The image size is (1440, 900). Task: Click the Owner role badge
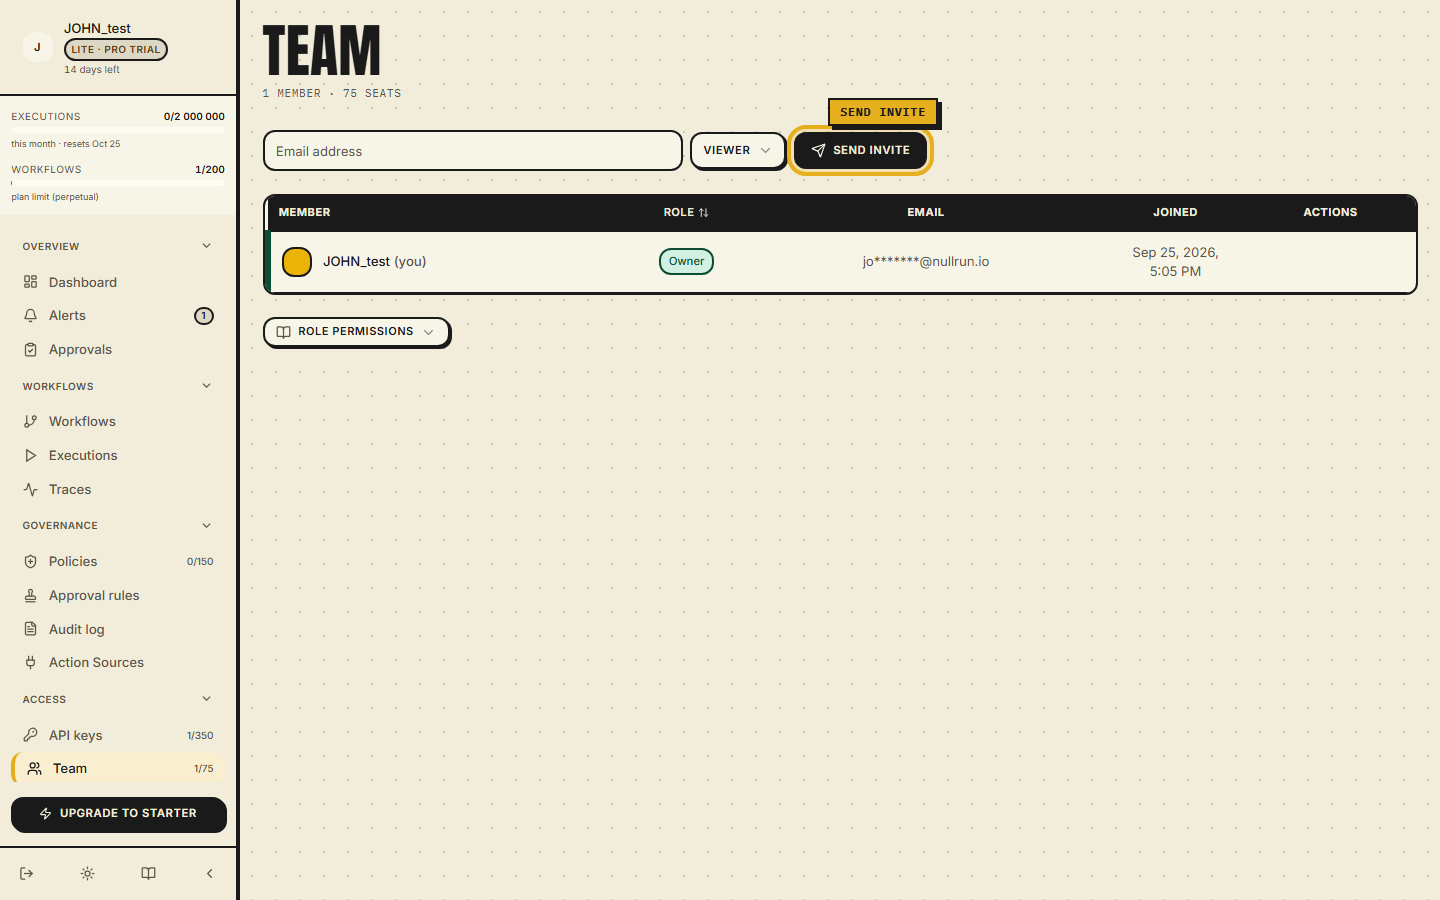tap(686, 262)
